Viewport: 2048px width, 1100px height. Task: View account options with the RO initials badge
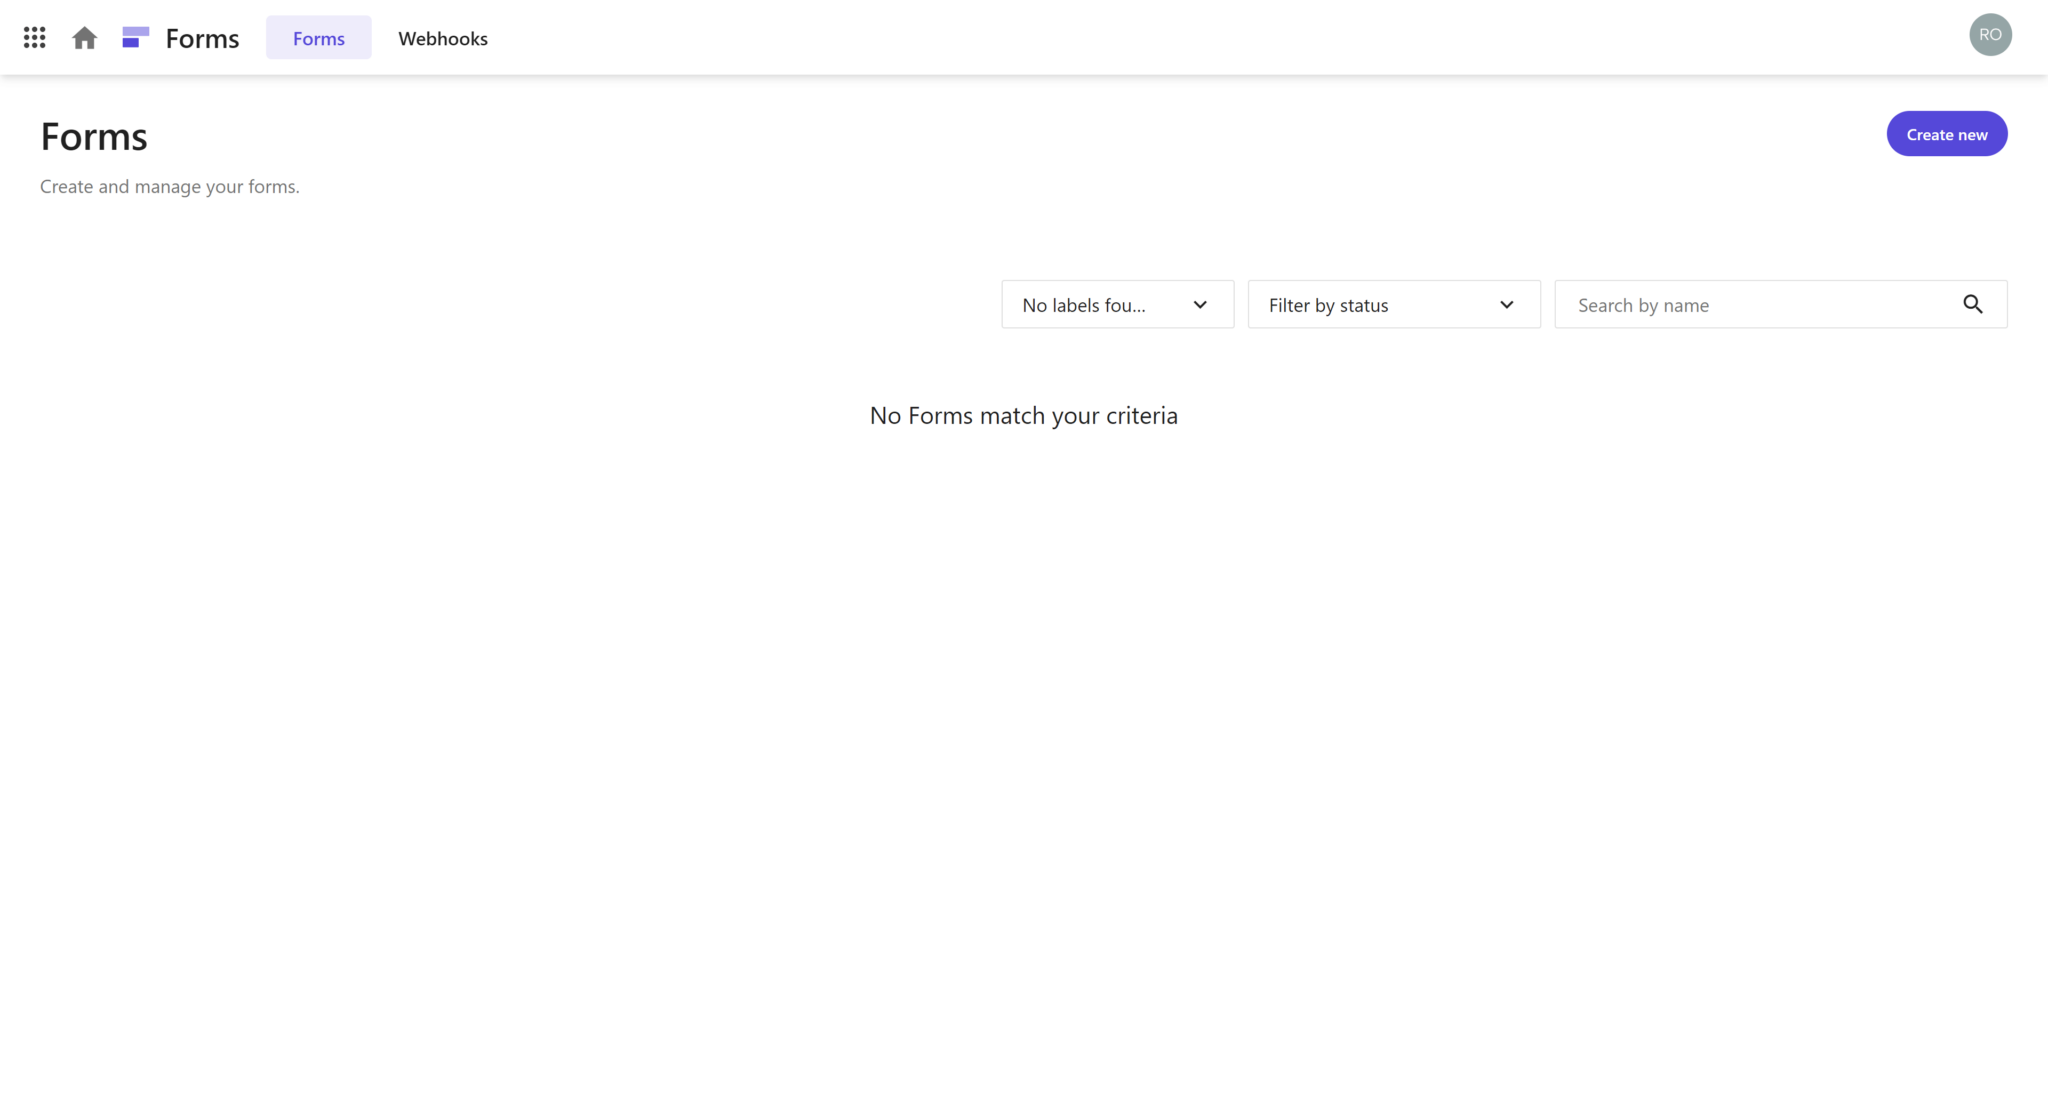point(1990,34)
